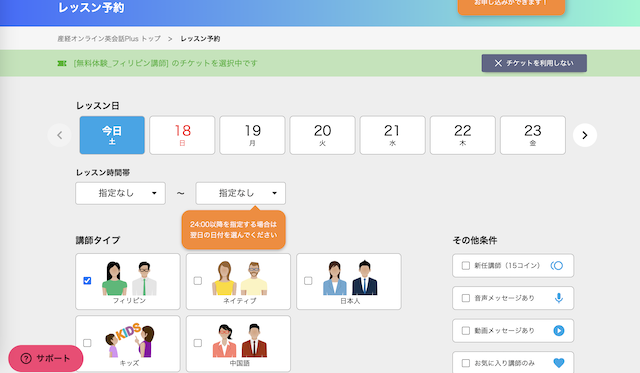This screenshot has height=373, width=640.
Task: Click the Japanese teachers illustration
Action: tap(350, 278)
